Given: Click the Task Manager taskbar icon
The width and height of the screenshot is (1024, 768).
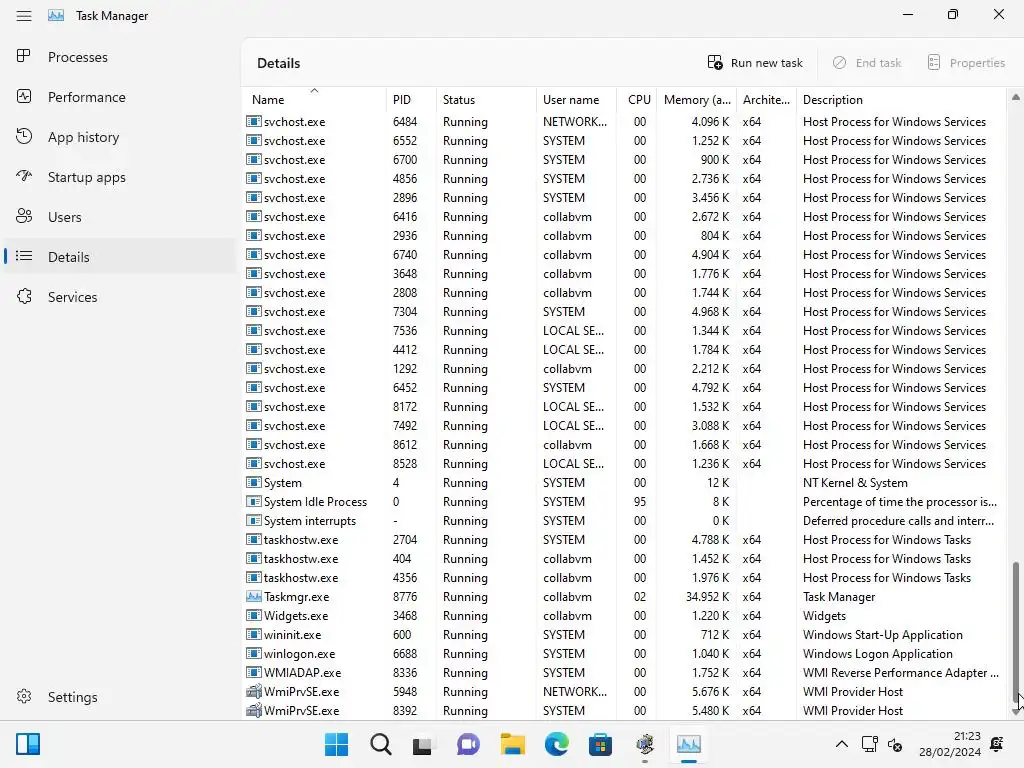Looking at the screenshot, I should 689,744.
